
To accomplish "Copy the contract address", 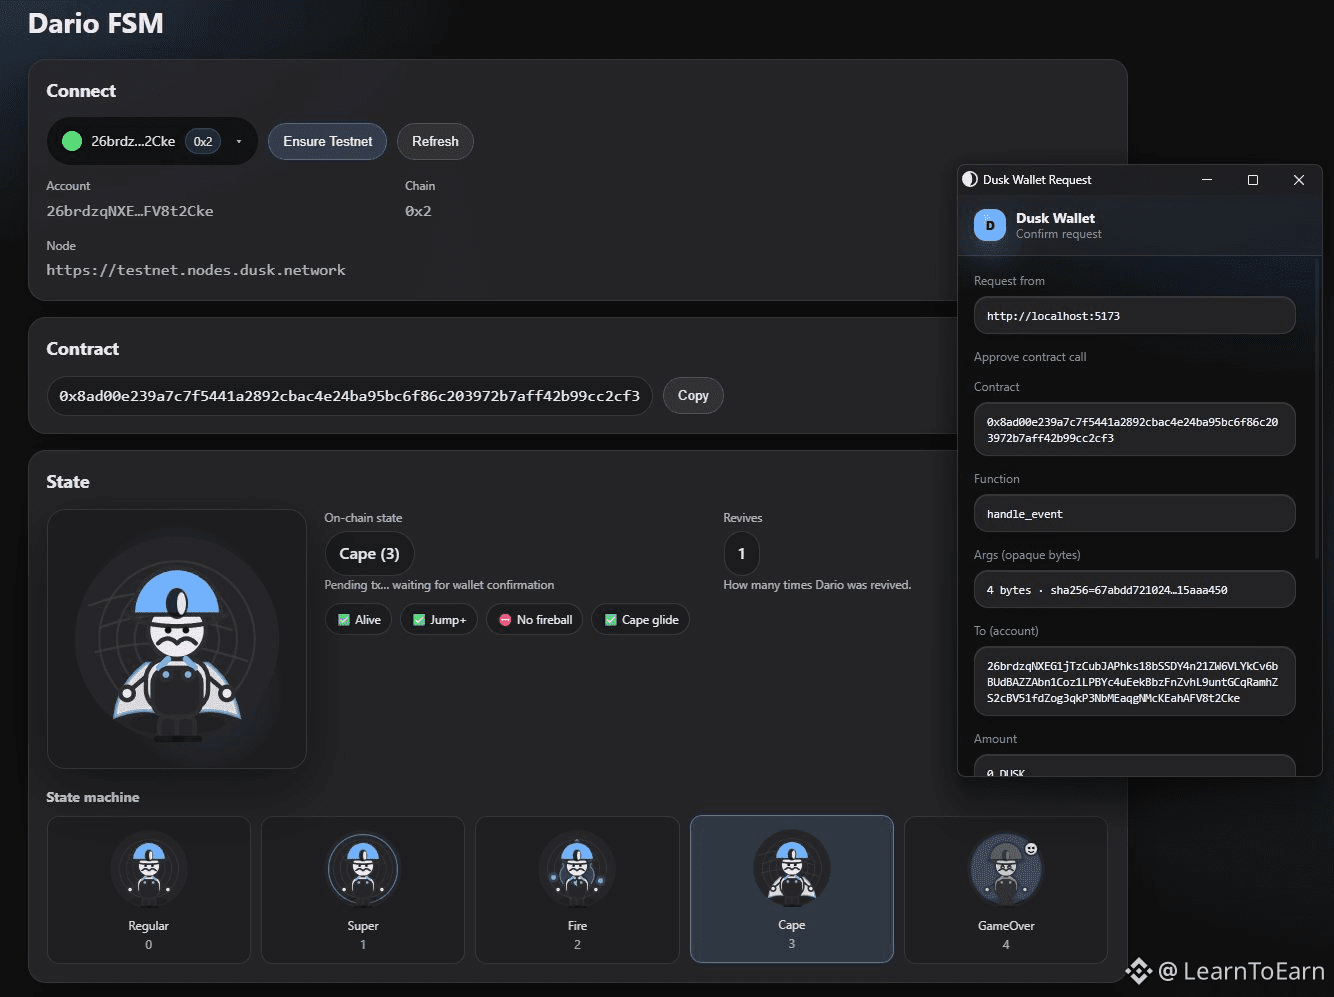I will pyautogui.click(x=693, y=395).
